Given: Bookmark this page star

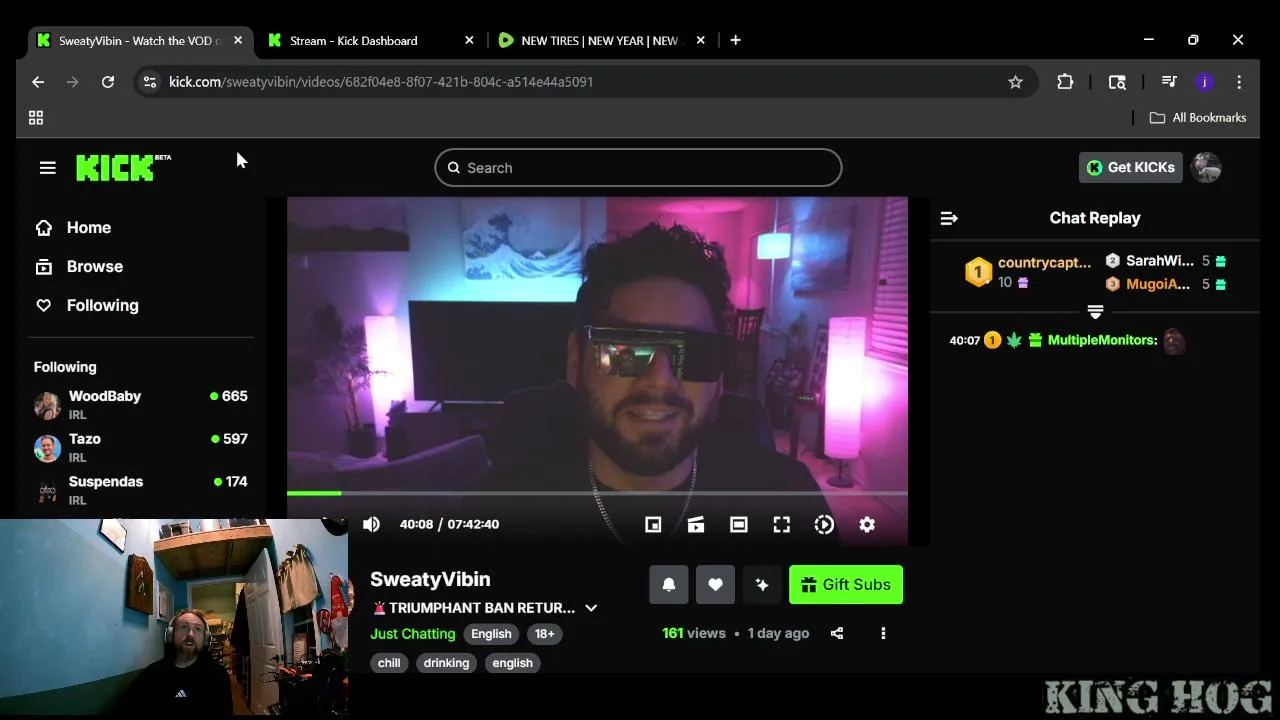Looking at the screenshot, I should 1015,82.
